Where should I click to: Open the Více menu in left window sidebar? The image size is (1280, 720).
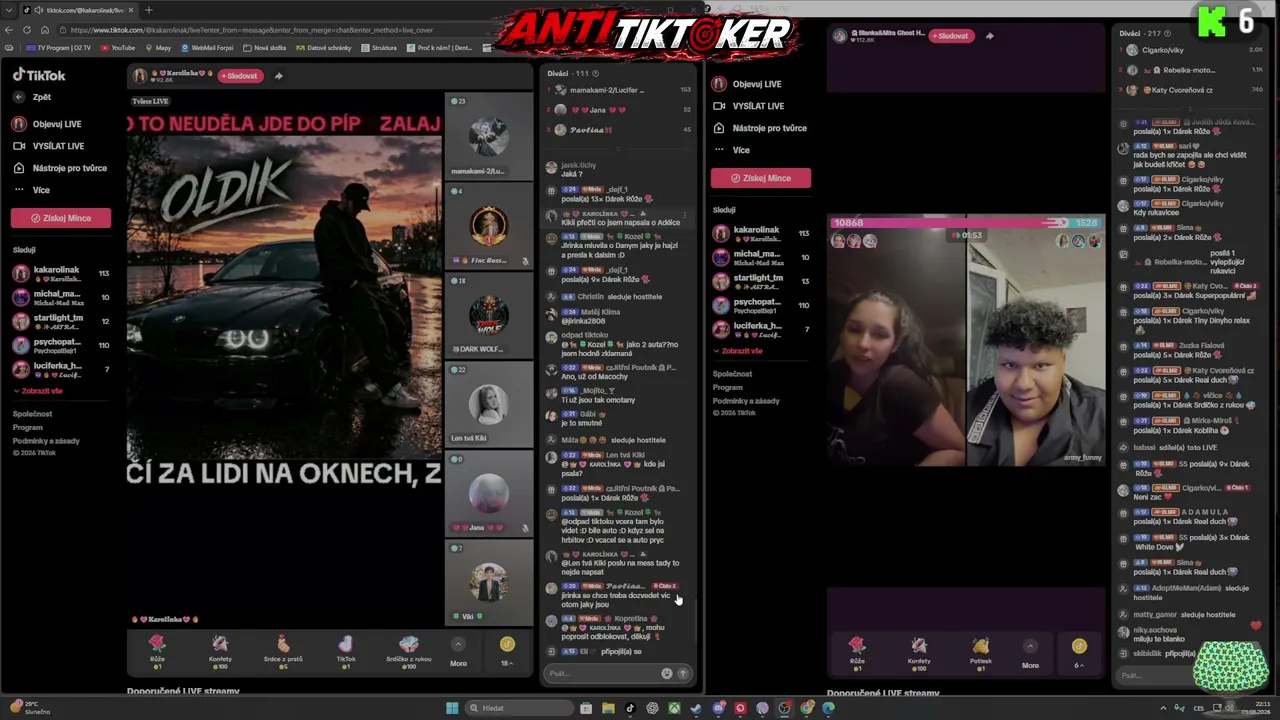[31, 190]
